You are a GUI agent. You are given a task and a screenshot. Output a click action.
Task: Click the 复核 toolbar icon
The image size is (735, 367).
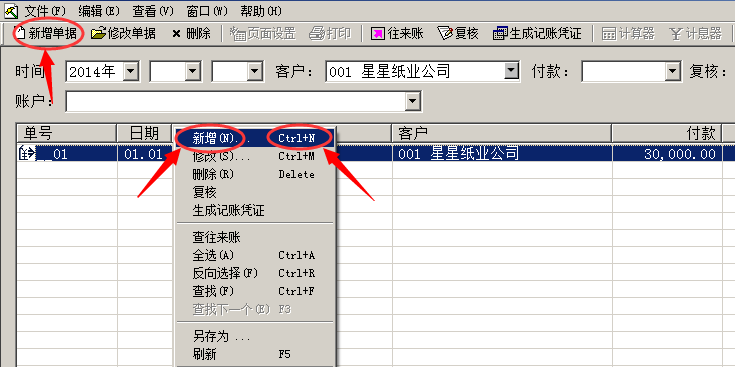tap(445, 33)
